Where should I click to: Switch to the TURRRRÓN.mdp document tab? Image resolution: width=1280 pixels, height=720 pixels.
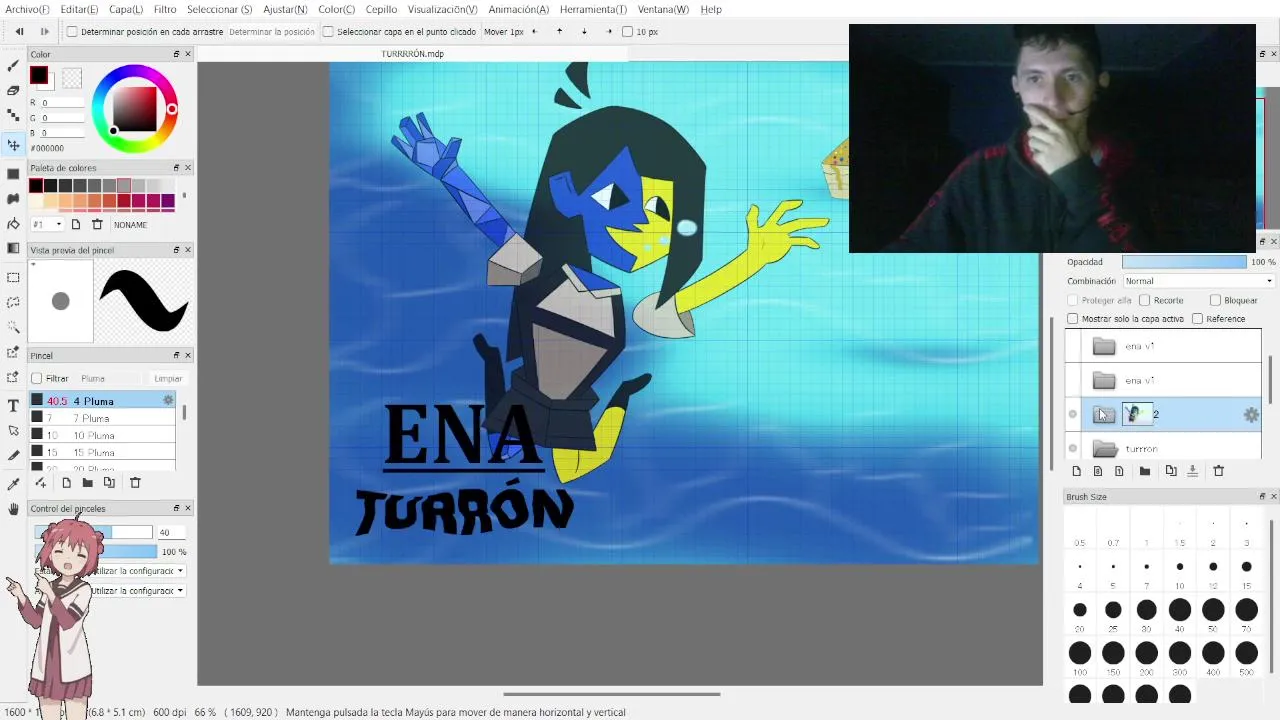click(412, 54)
